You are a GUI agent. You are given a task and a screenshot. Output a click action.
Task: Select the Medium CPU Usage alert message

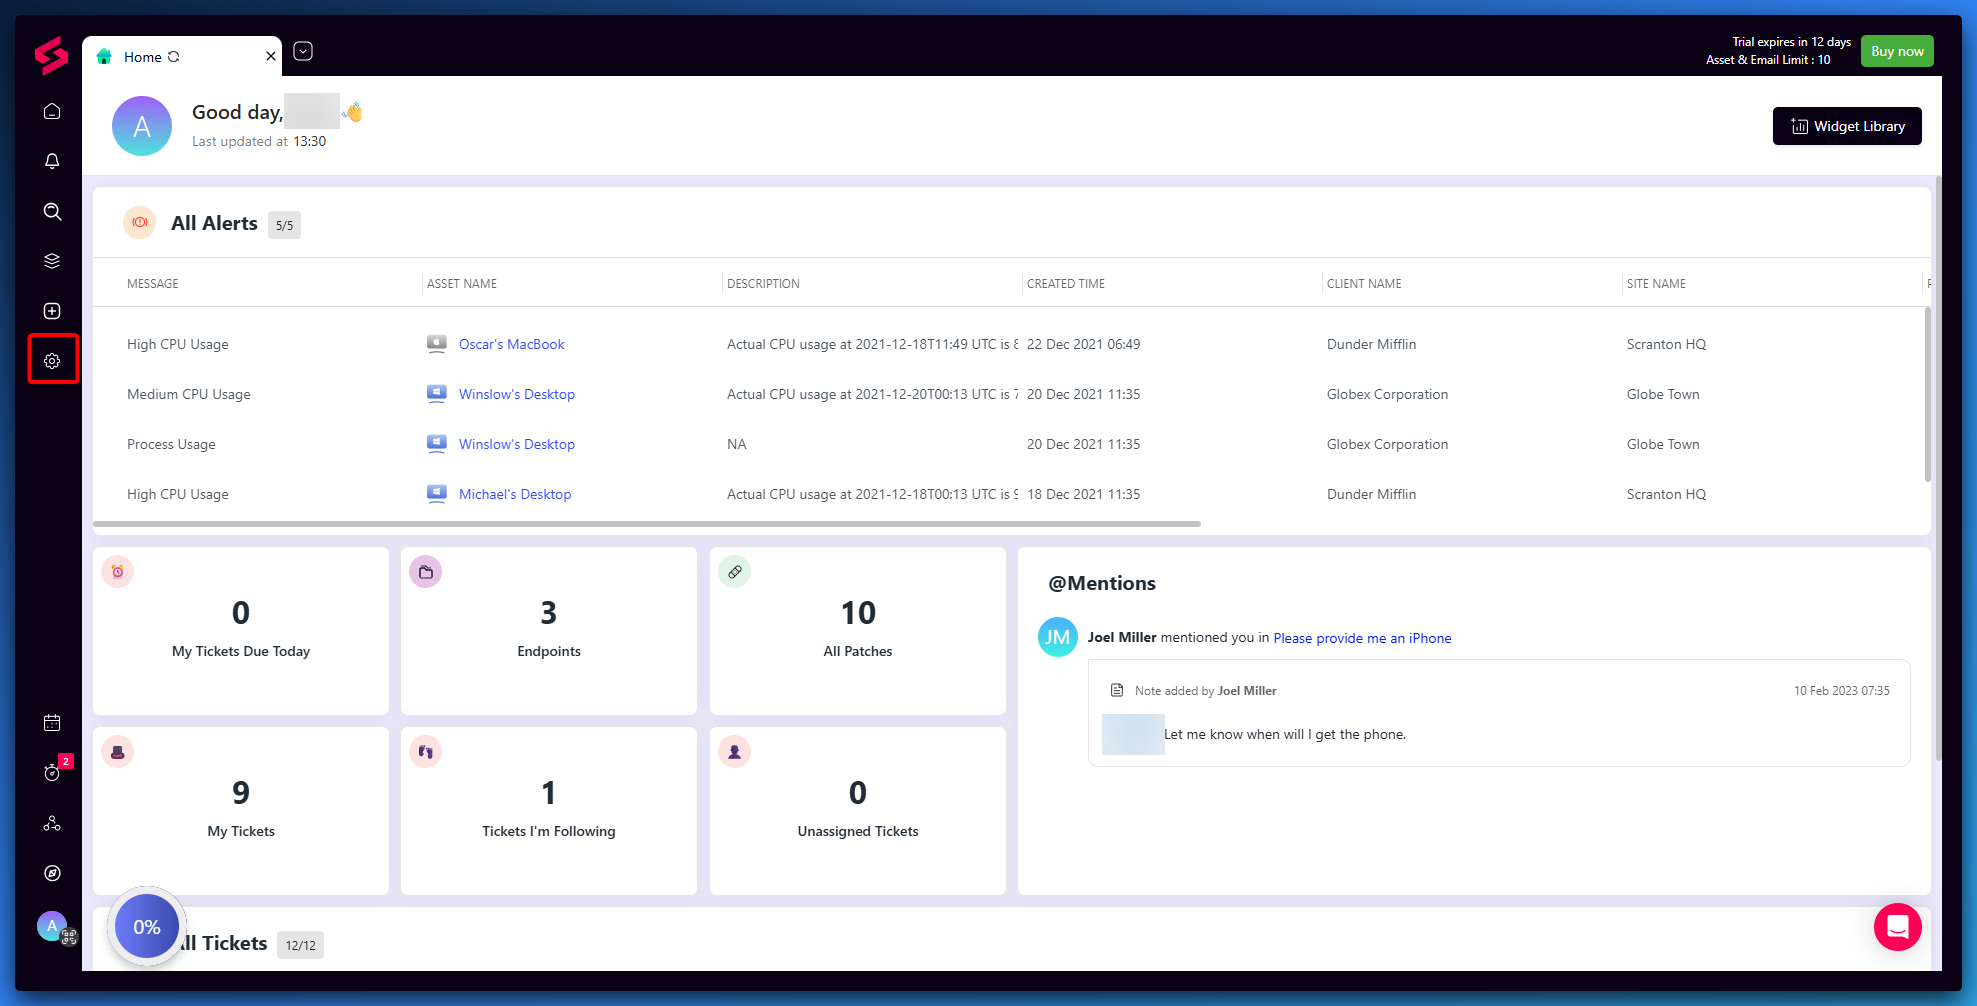pyautogui.click(x=189, y=394)
